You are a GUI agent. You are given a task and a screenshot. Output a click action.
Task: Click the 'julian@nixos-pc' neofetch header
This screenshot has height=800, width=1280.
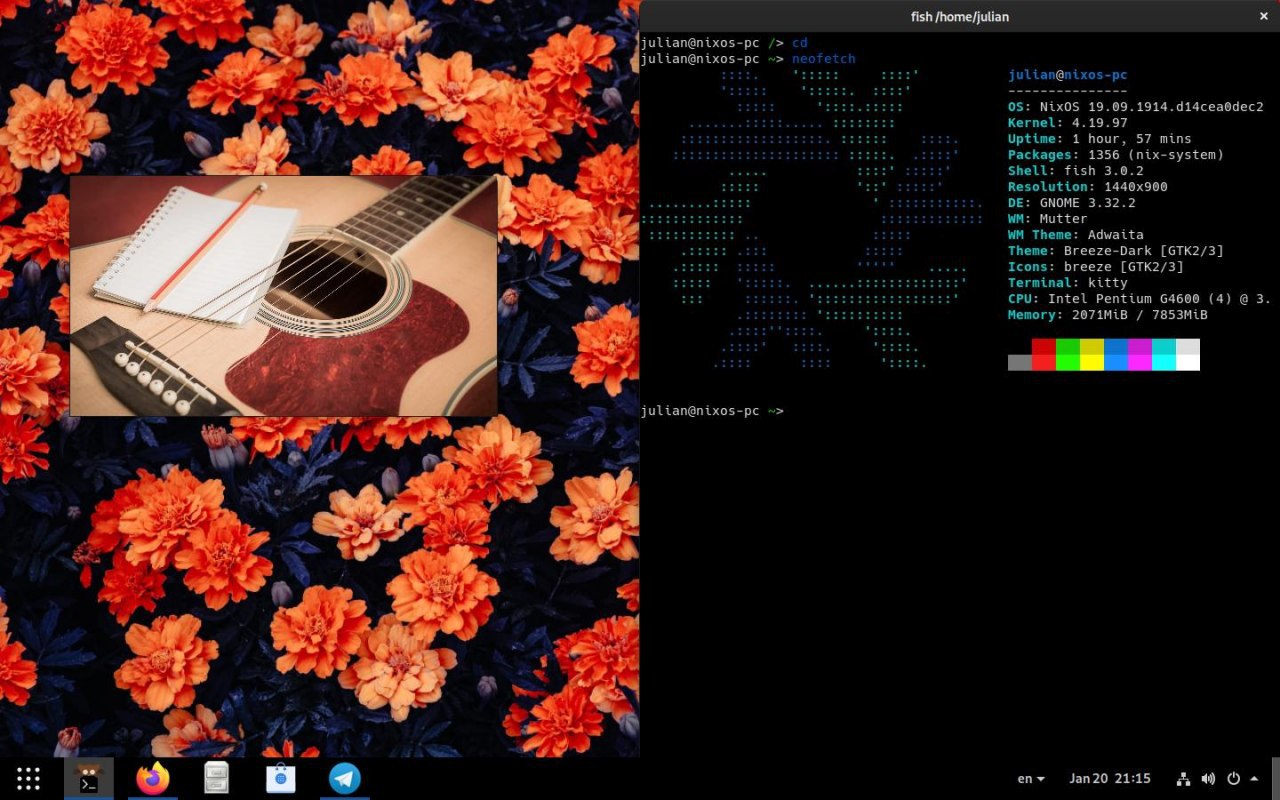pyautogui.click(x=1068, y=75)
